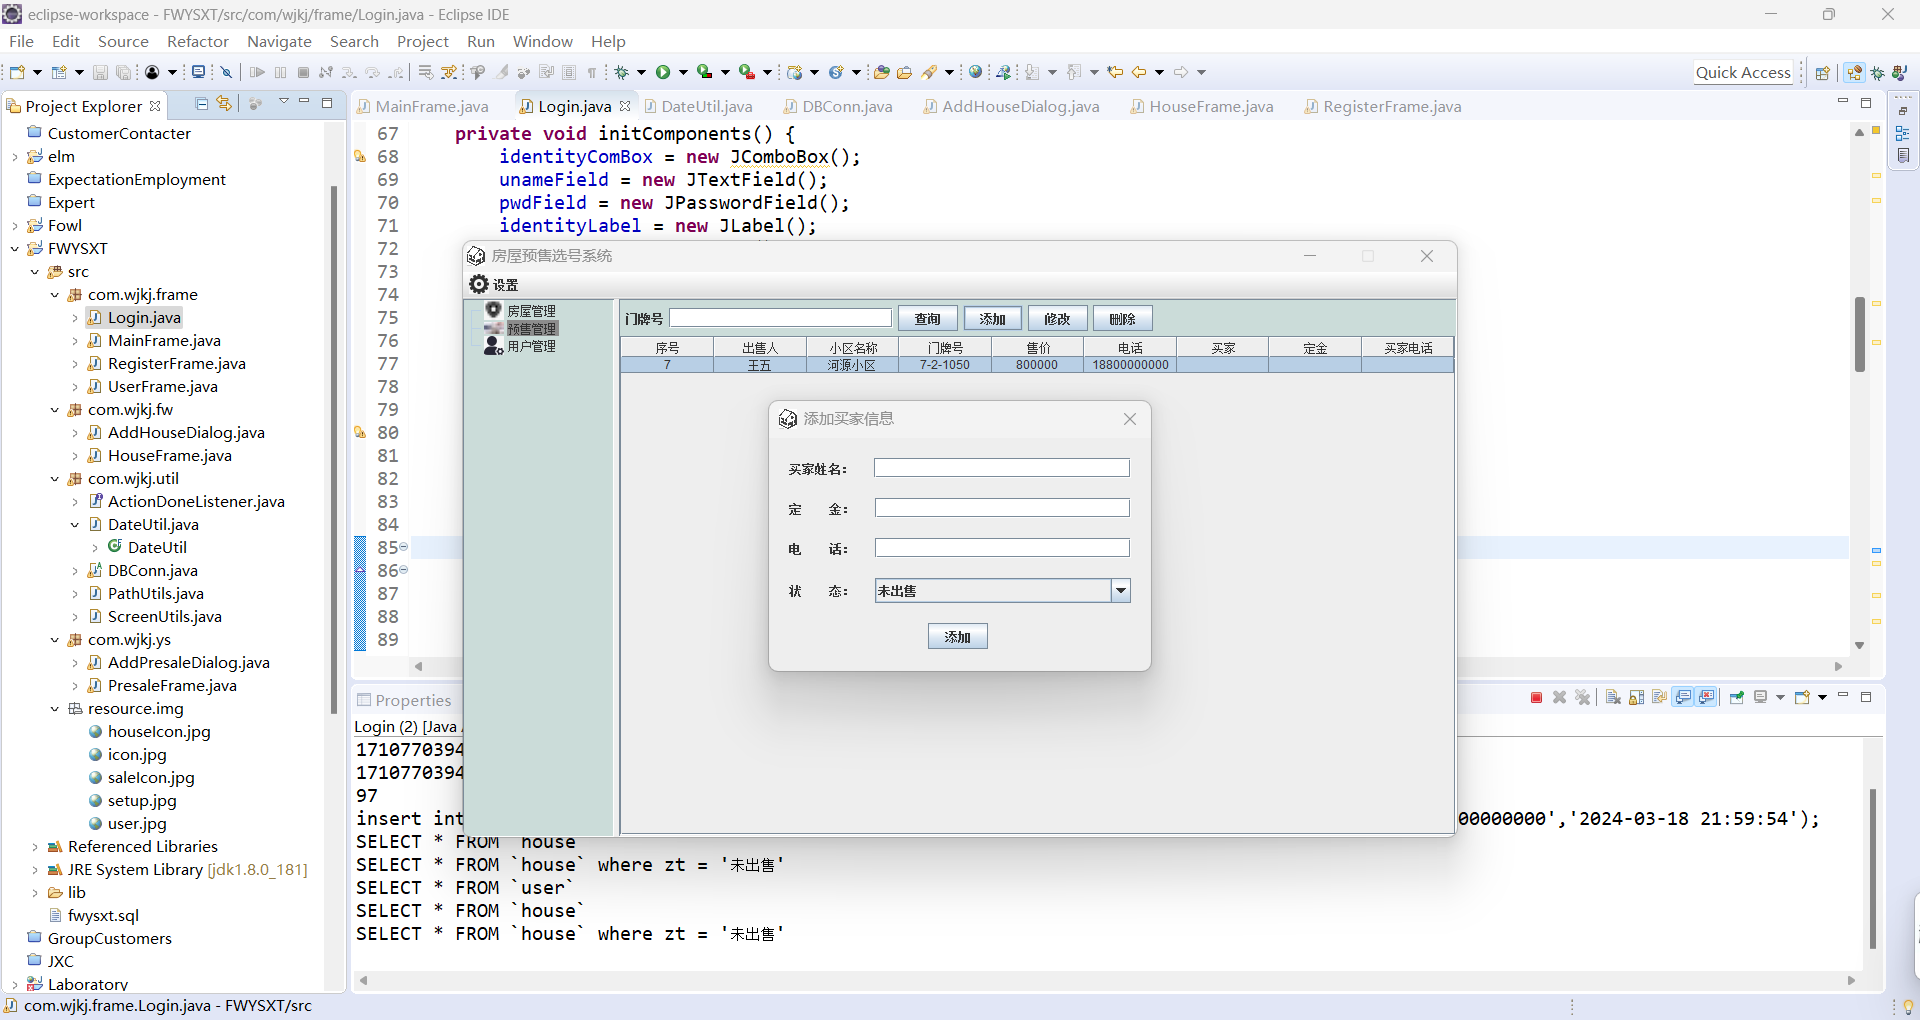Click the Quick Access search box
This screenshot has height=1020, width=1920.
point(1743,72)
